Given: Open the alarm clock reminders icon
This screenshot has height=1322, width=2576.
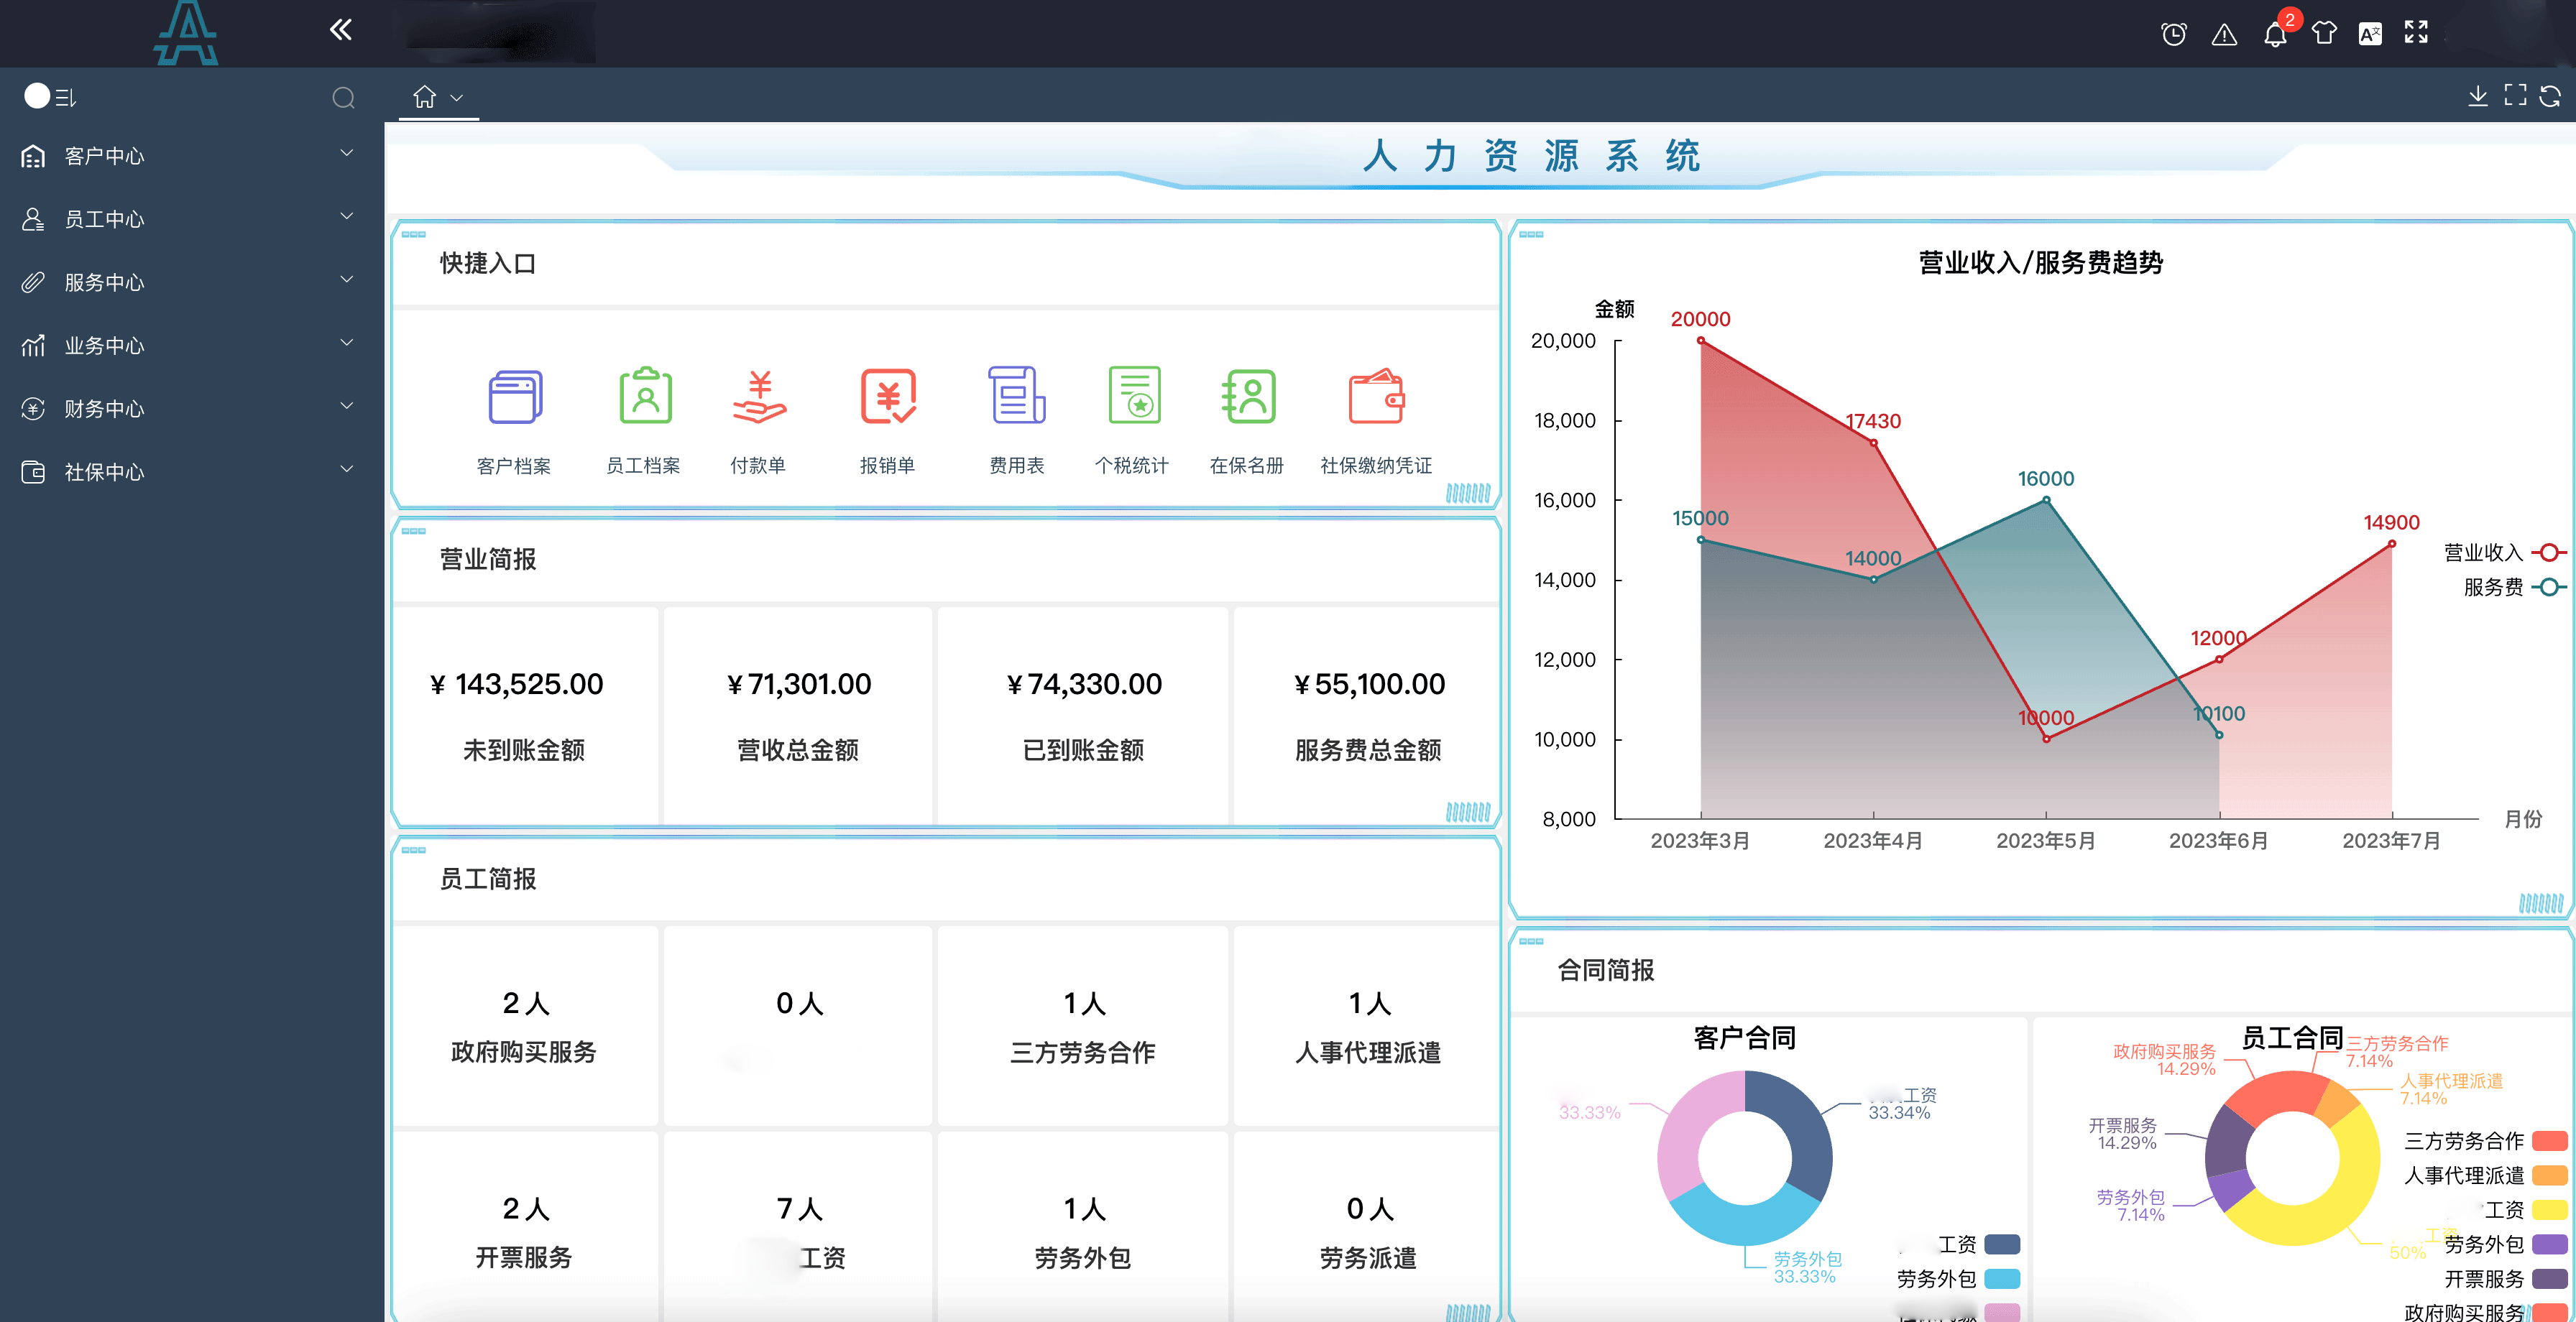Looking at the screenshot, I should (x=2173, y=34).
